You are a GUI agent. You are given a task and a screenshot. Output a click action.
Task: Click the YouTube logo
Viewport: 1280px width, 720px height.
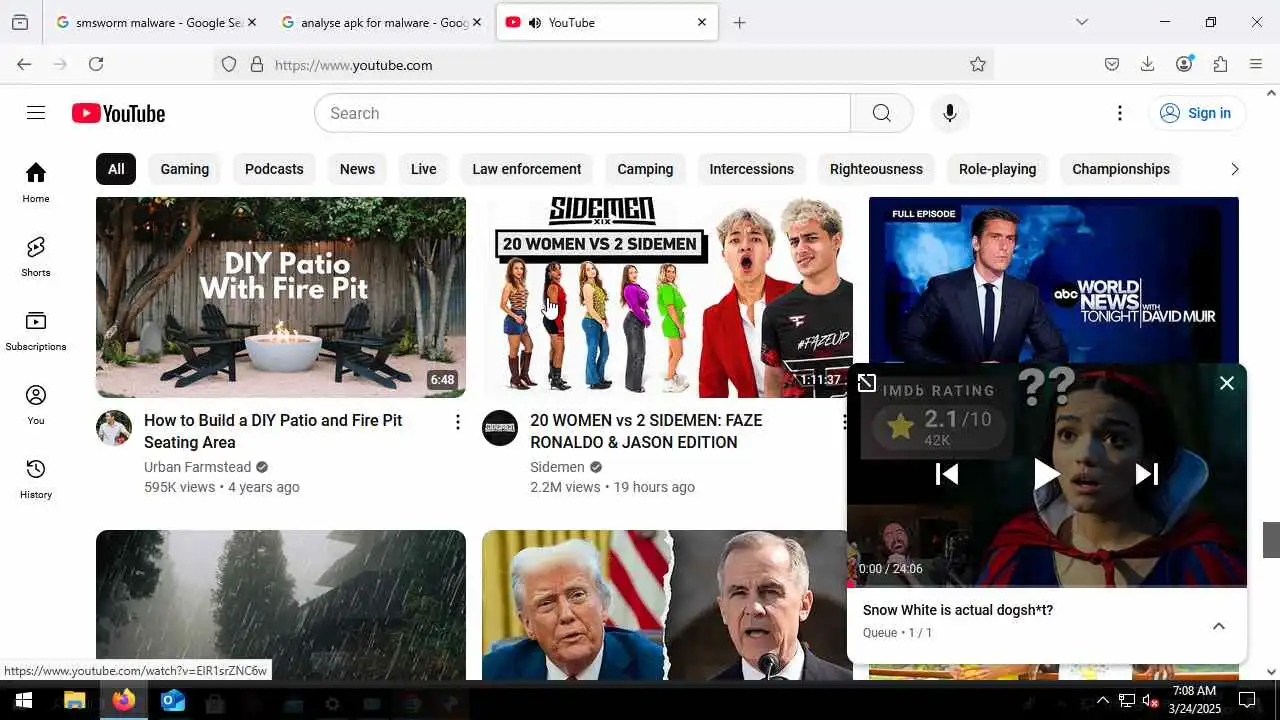[118, 114]
